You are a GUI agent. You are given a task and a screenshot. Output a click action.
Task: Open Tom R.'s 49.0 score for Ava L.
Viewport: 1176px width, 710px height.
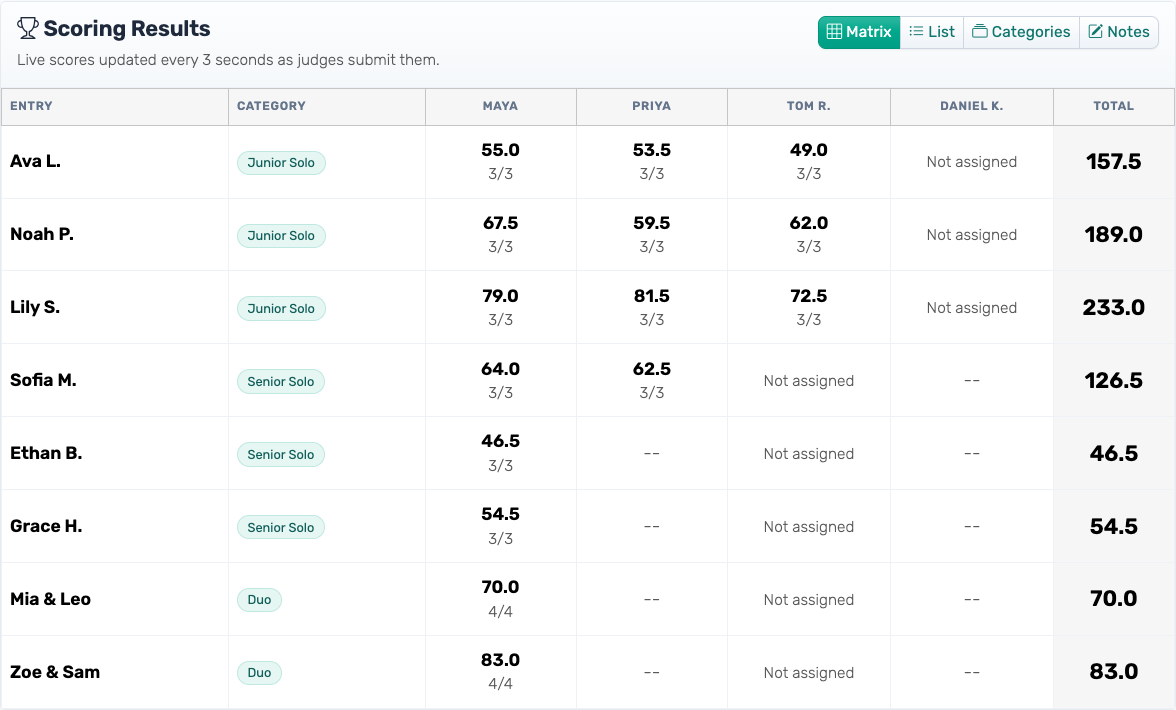click(808, 150)
